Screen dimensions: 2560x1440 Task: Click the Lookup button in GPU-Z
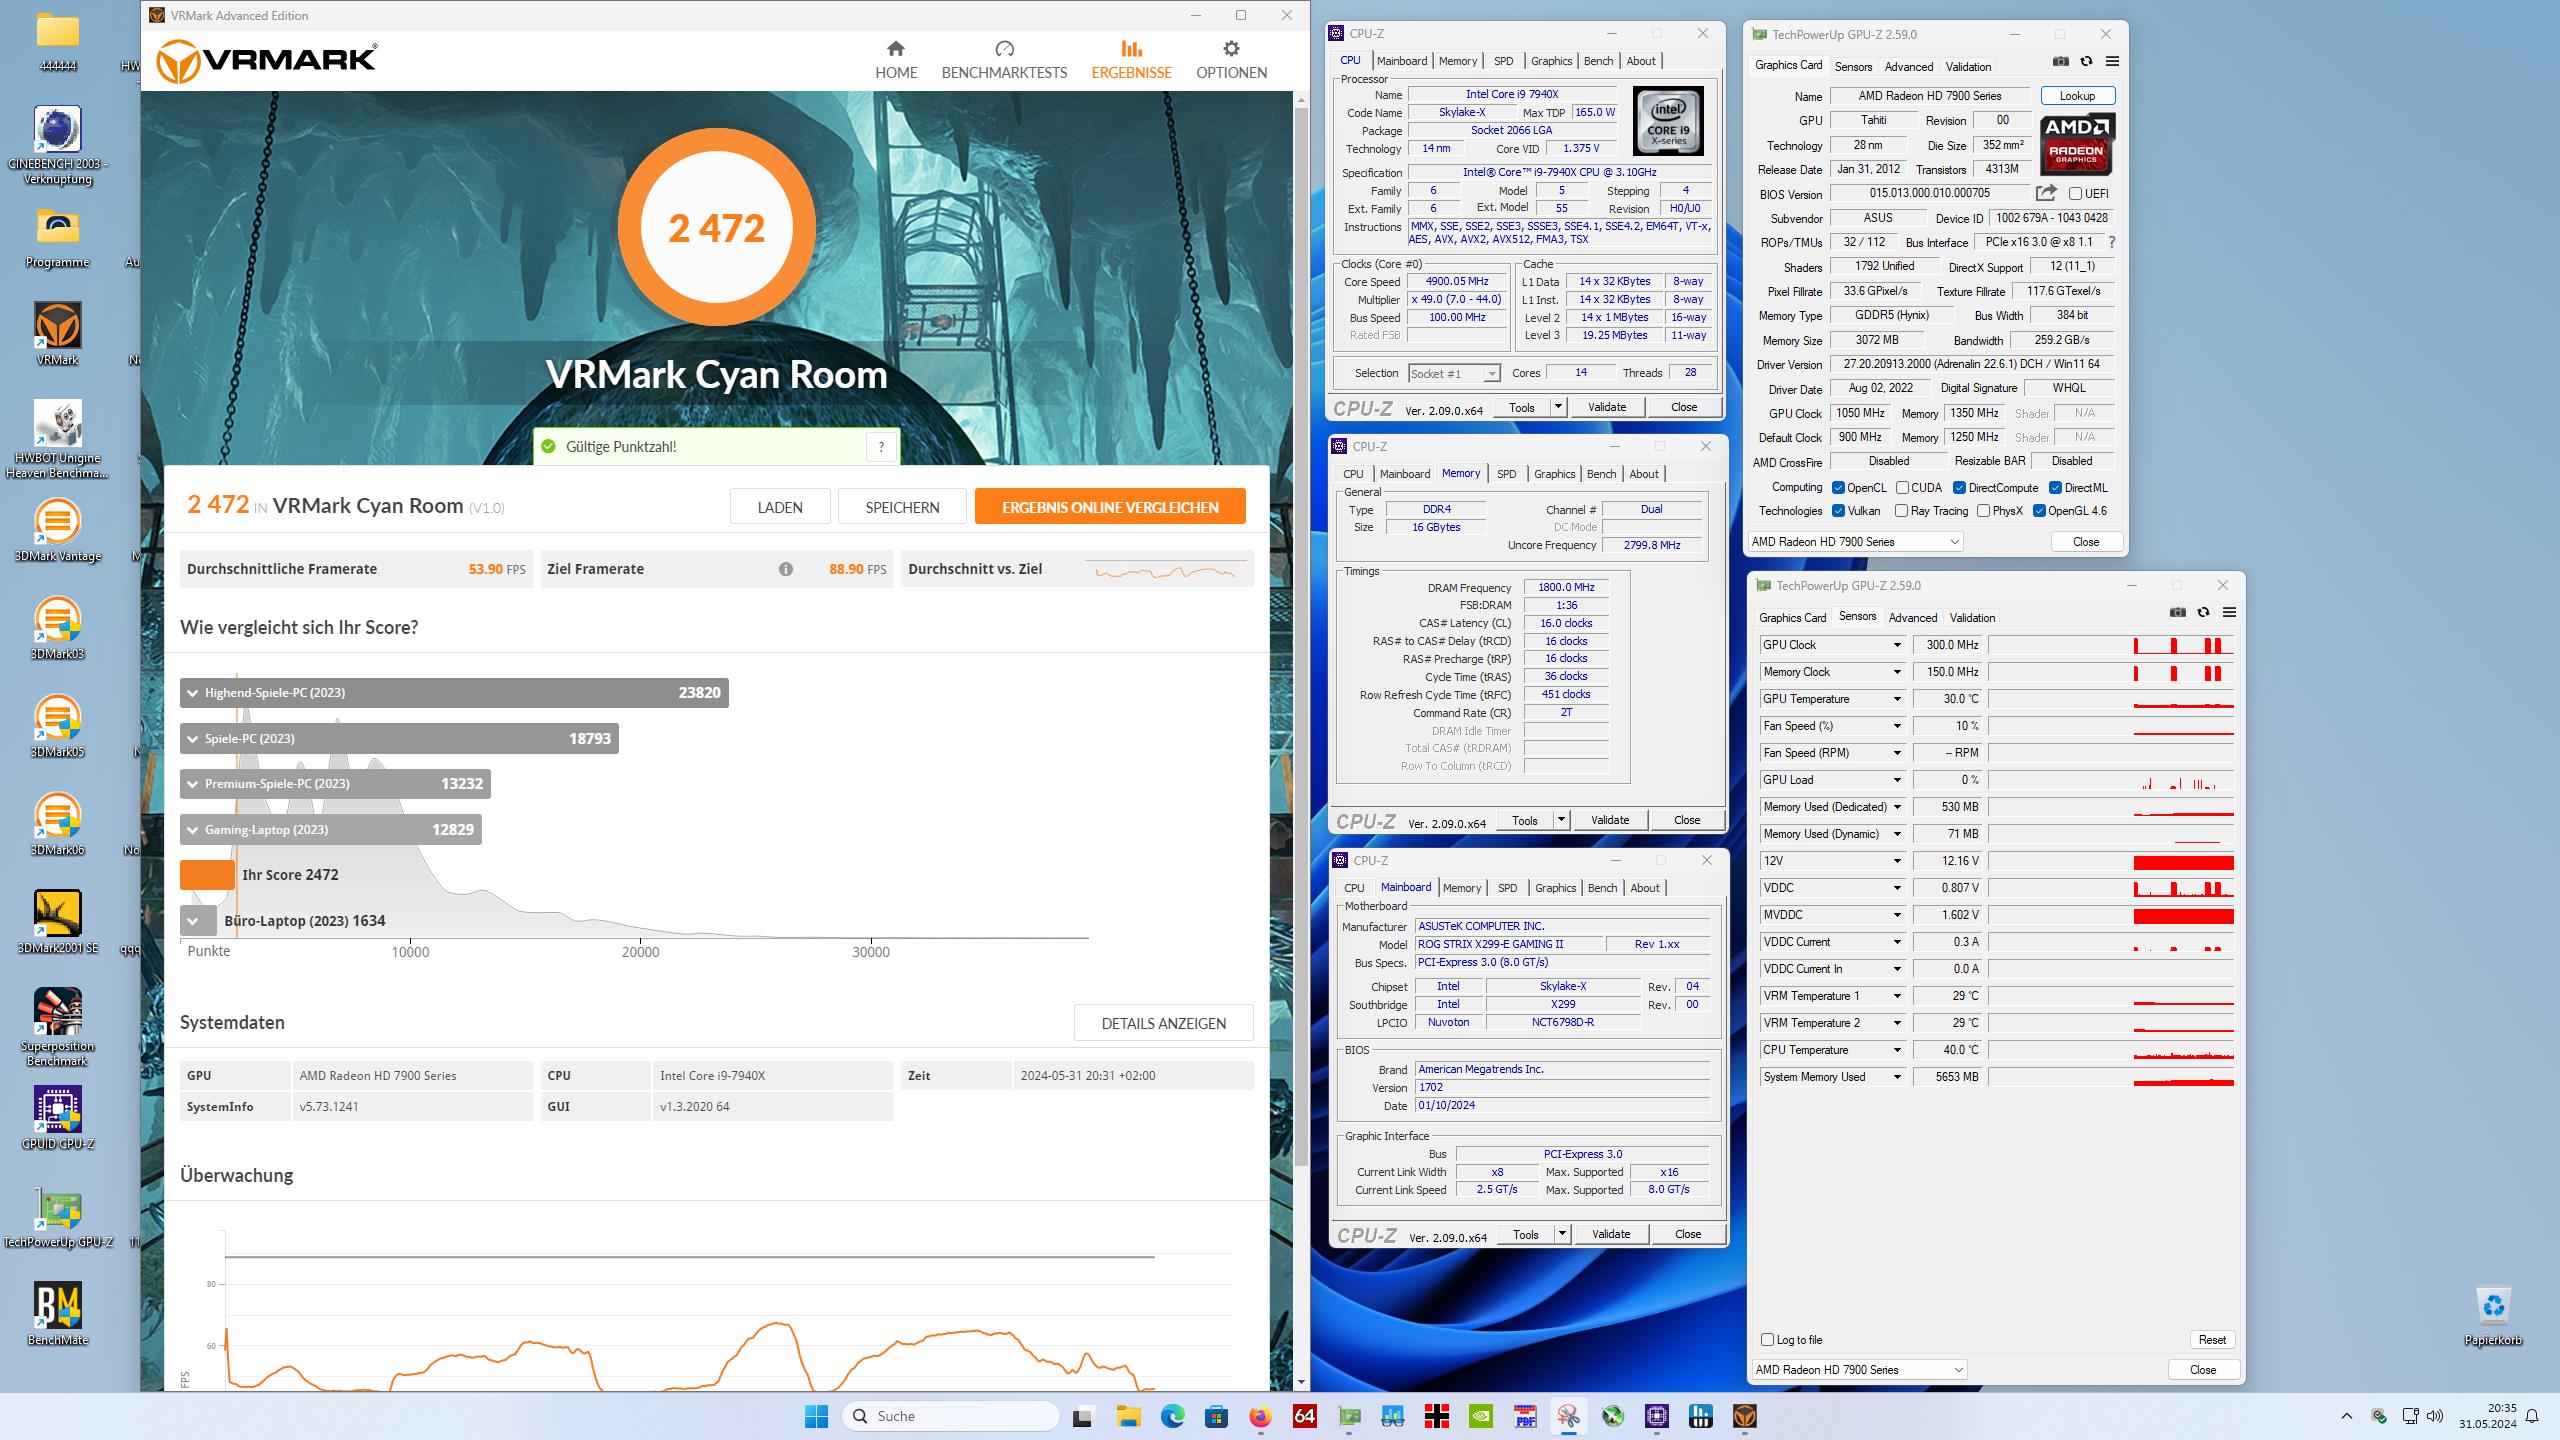coord(2077,96)
